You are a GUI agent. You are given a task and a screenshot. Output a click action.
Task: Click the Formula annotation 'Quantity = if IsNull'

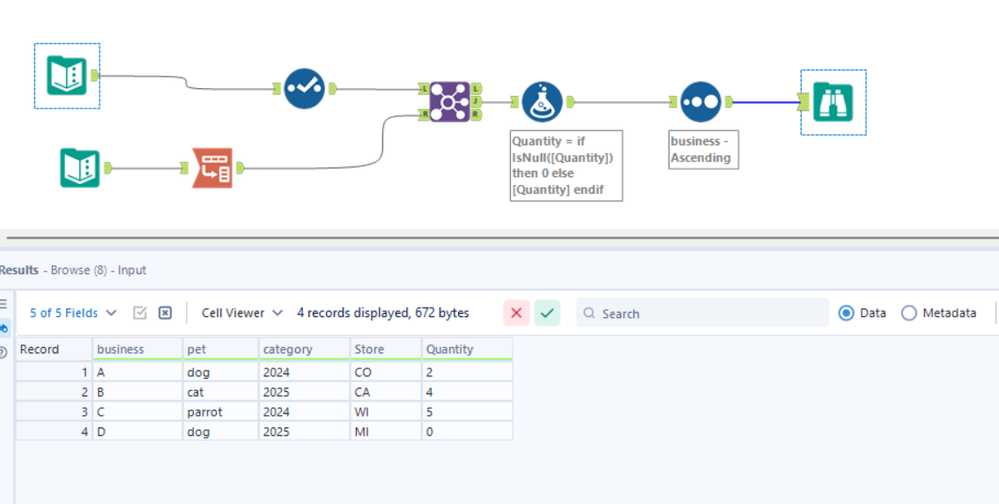pyautogui.click(x=566, y=166)
